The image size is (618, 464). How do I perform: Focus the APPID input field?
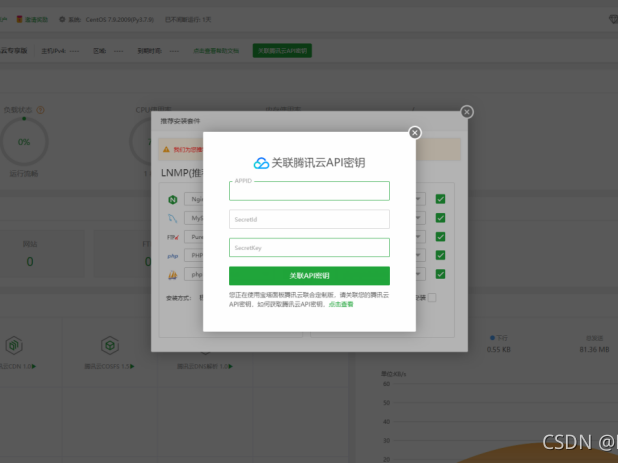coord(309,191)
